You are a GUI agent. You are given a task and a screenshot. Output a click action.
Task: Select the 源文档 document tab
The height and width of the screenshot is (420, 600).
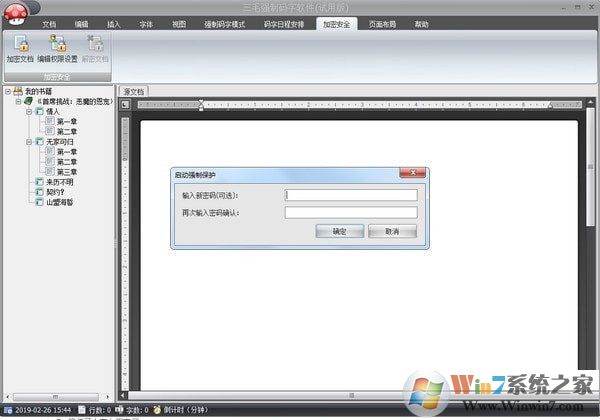click(134, 92)
